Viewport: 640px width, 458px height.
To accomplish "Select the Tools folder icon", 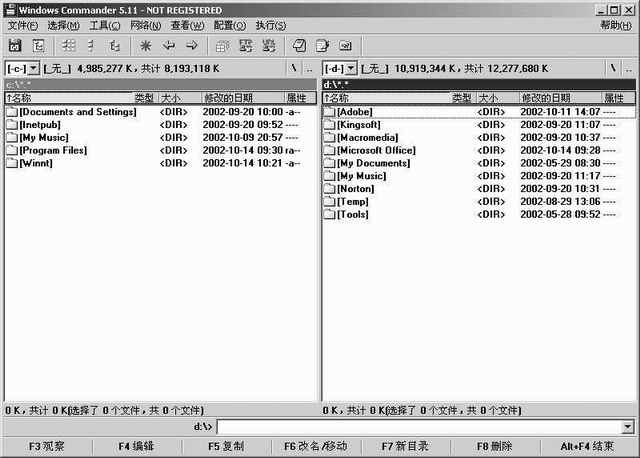I will click(330, 214).
